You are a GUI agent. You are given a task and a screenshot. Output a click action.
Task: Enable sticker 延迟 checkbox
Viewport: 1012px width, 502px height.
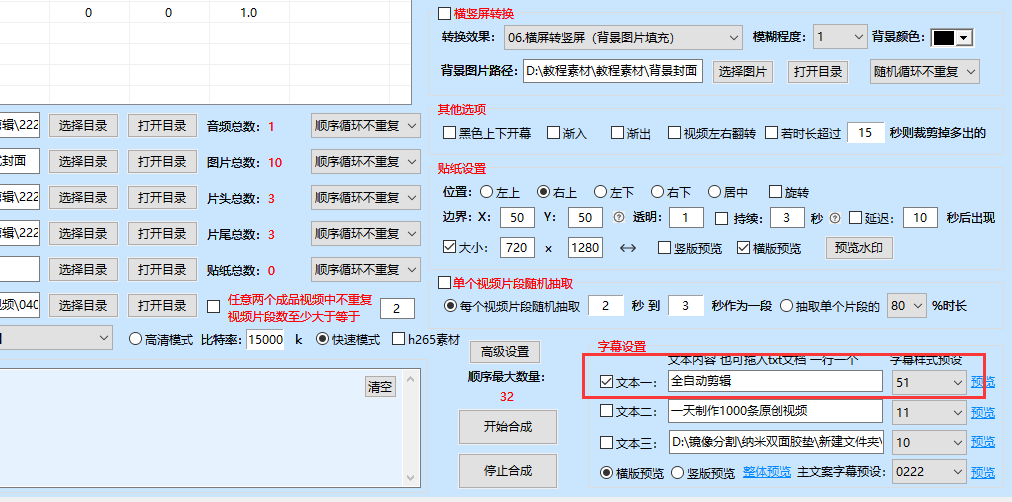[x=855, y=218]
